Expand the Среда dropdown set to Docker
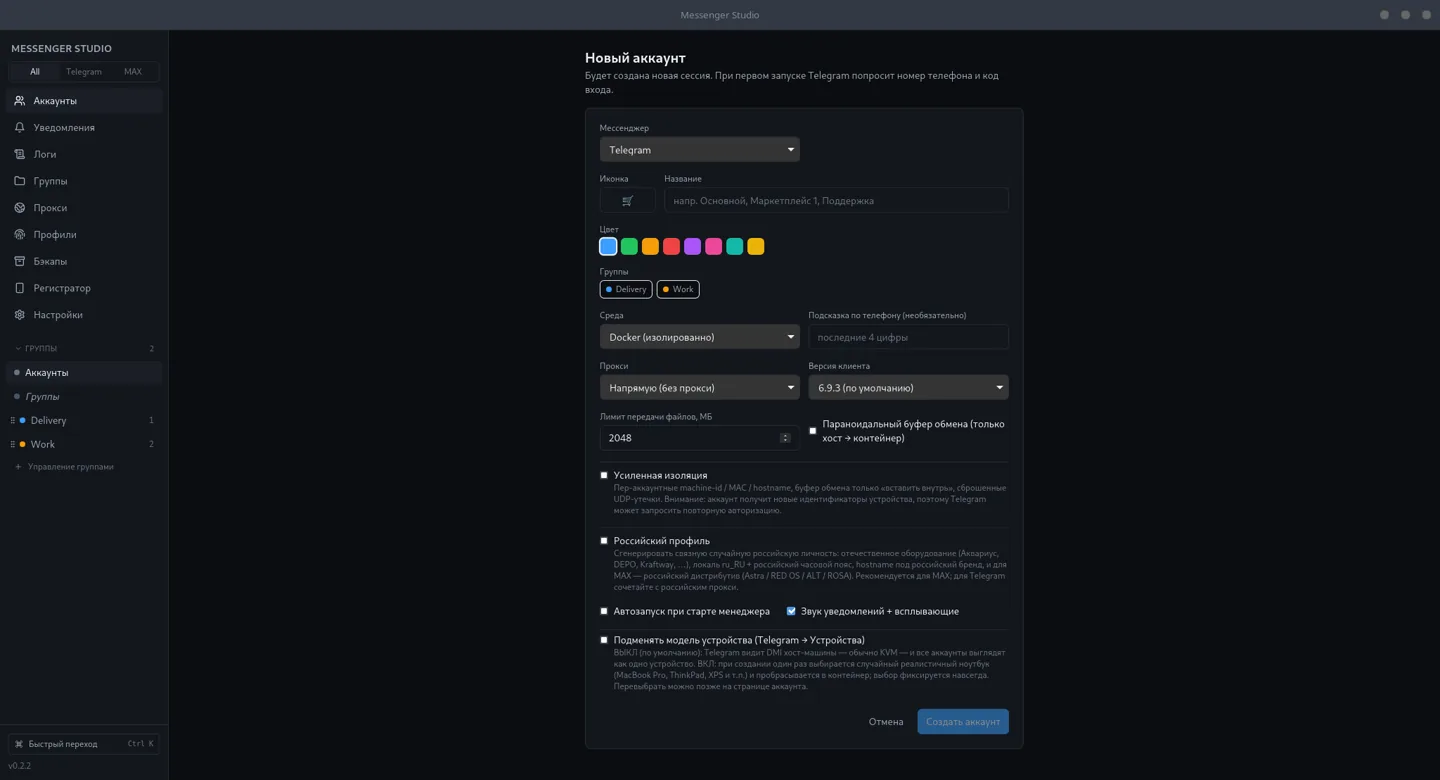Image resolution: width=1440 pixels, height=780 pixels. 699,337
